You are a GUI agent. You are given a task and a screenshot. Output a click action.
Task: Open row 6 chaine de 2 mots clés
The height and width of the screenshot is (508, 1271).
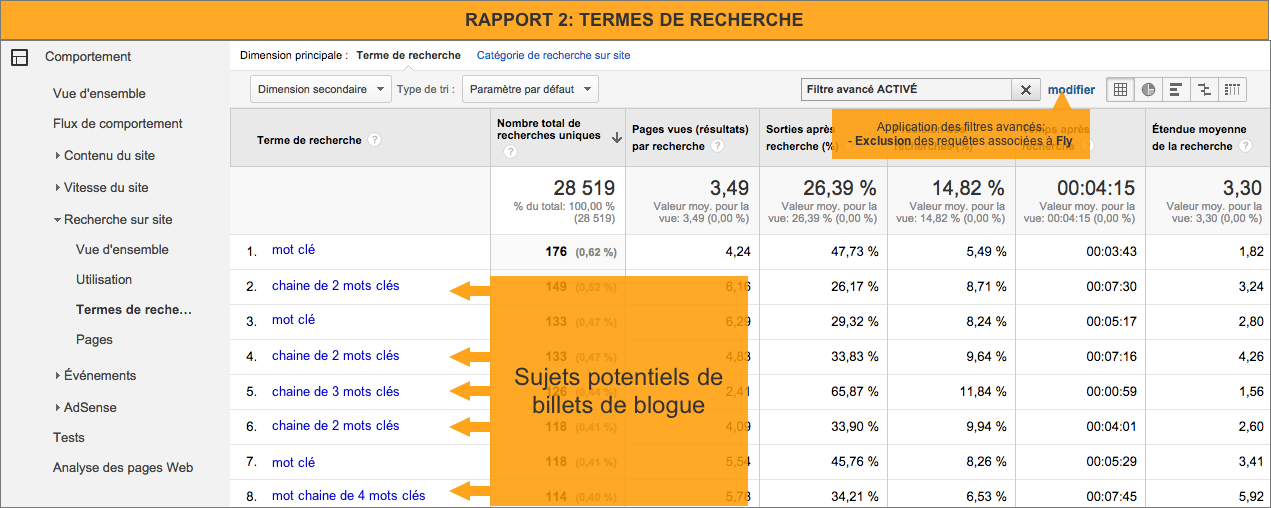pos(335,426)
